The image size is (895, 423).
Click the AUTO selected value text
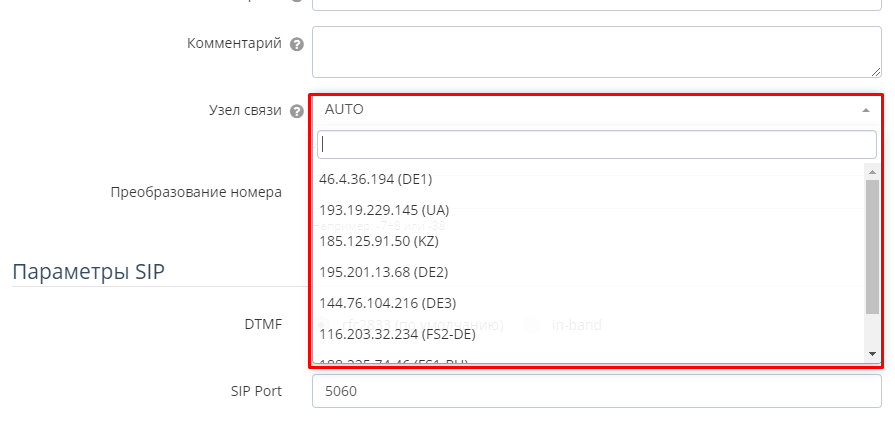[x=345, y=110]
